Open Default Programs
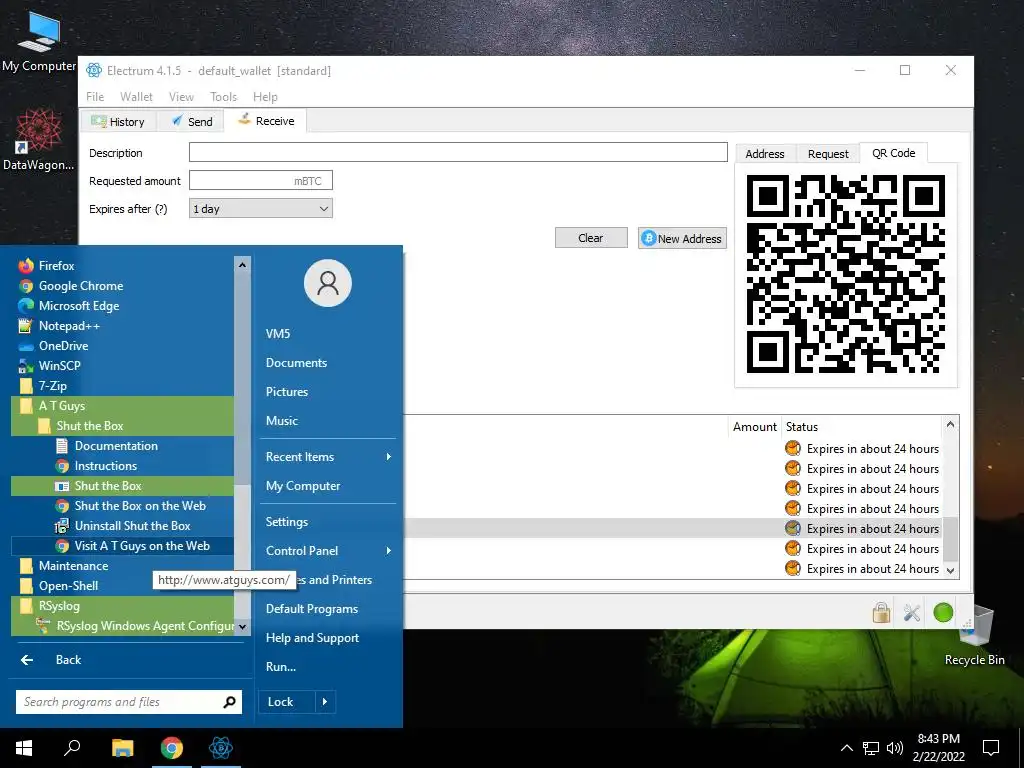 click(312, 609)
